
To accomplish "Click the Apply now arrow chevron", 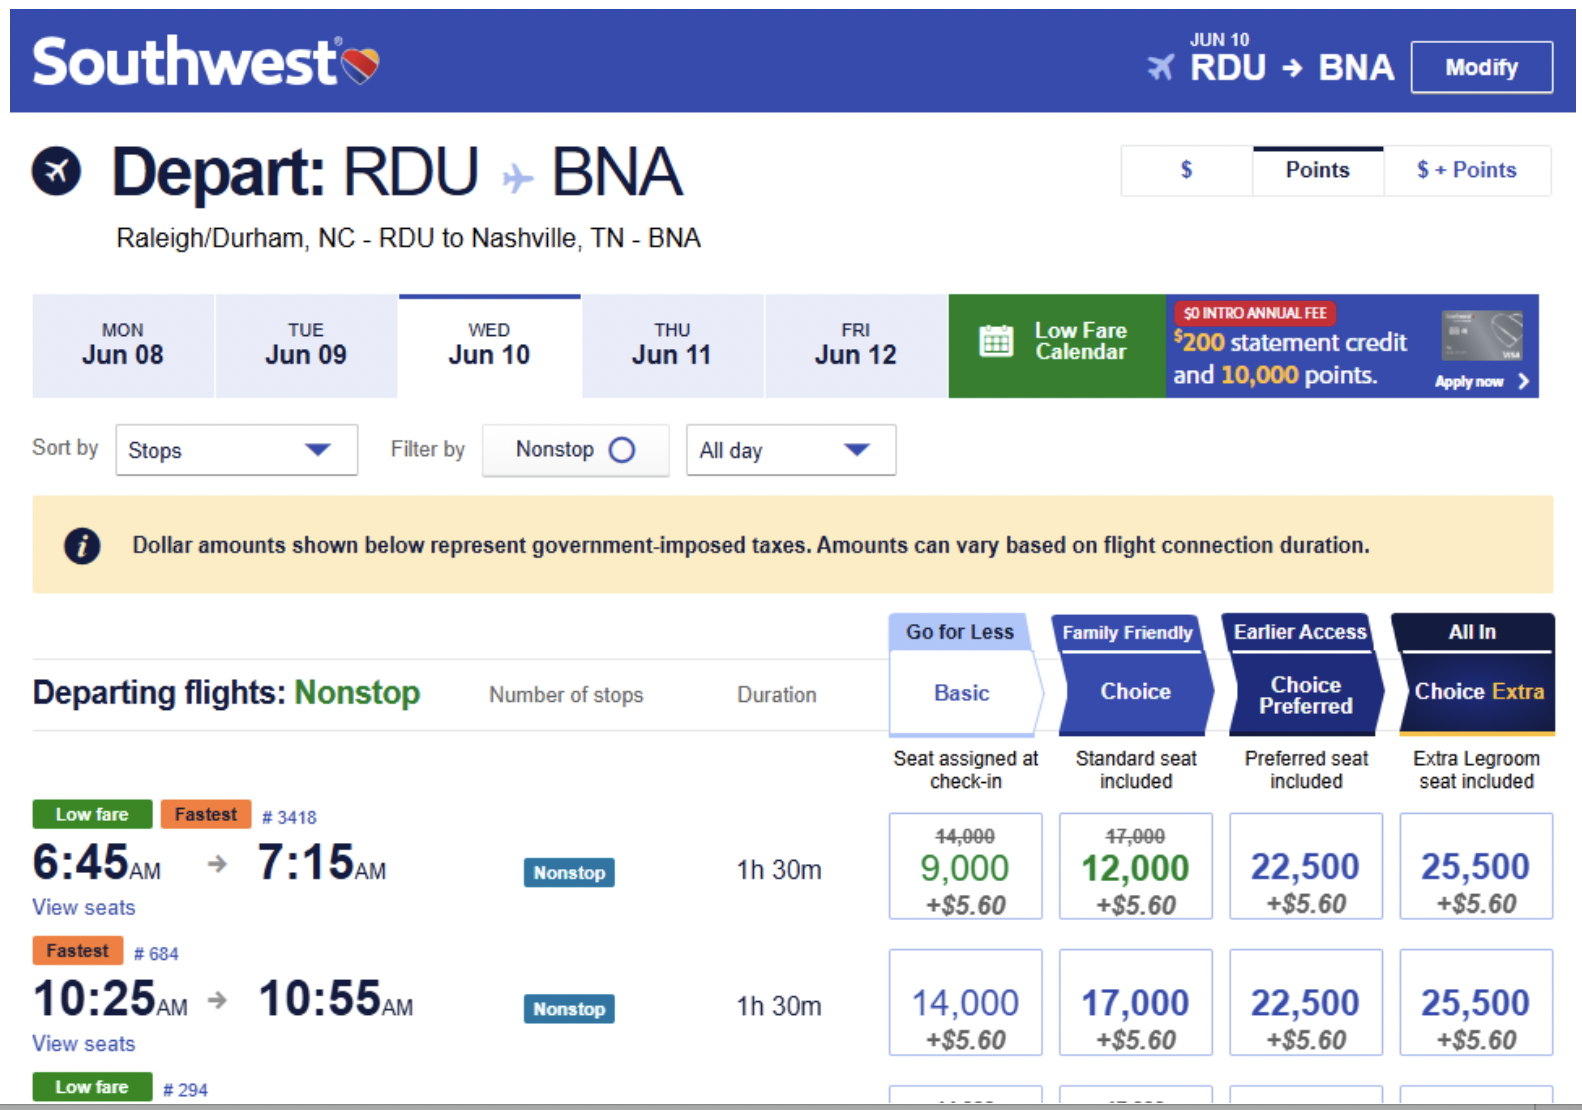I will [x=1523, y=381].
